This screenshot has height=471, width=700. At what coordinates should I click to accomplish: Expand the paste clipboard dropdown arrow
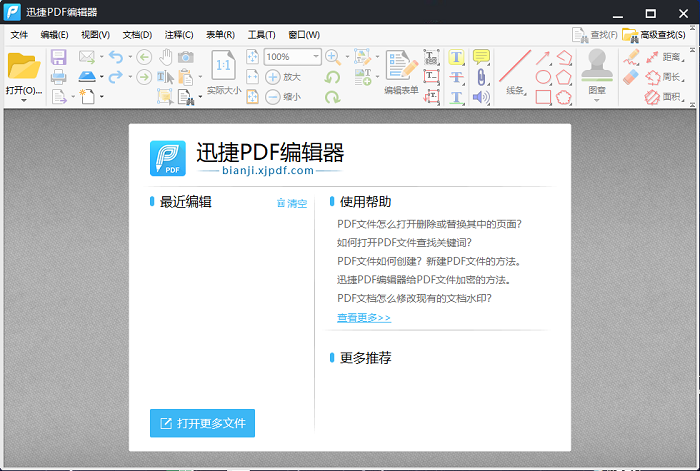pos(200,77)
